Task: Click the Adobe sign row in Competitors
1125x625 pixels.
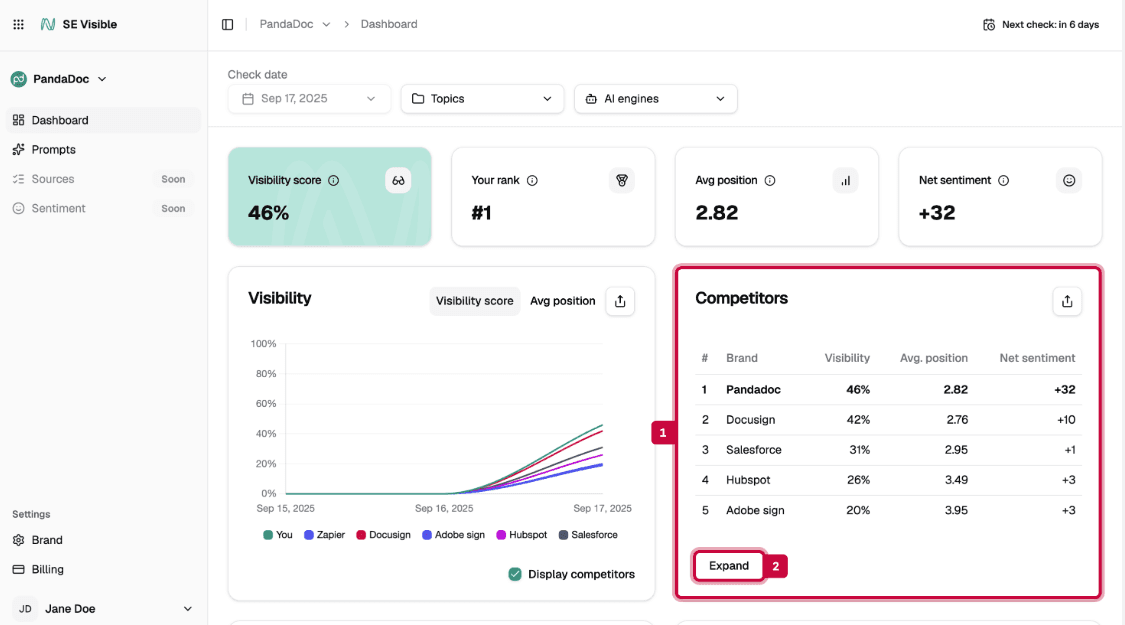Action: [x=888, y=510]
